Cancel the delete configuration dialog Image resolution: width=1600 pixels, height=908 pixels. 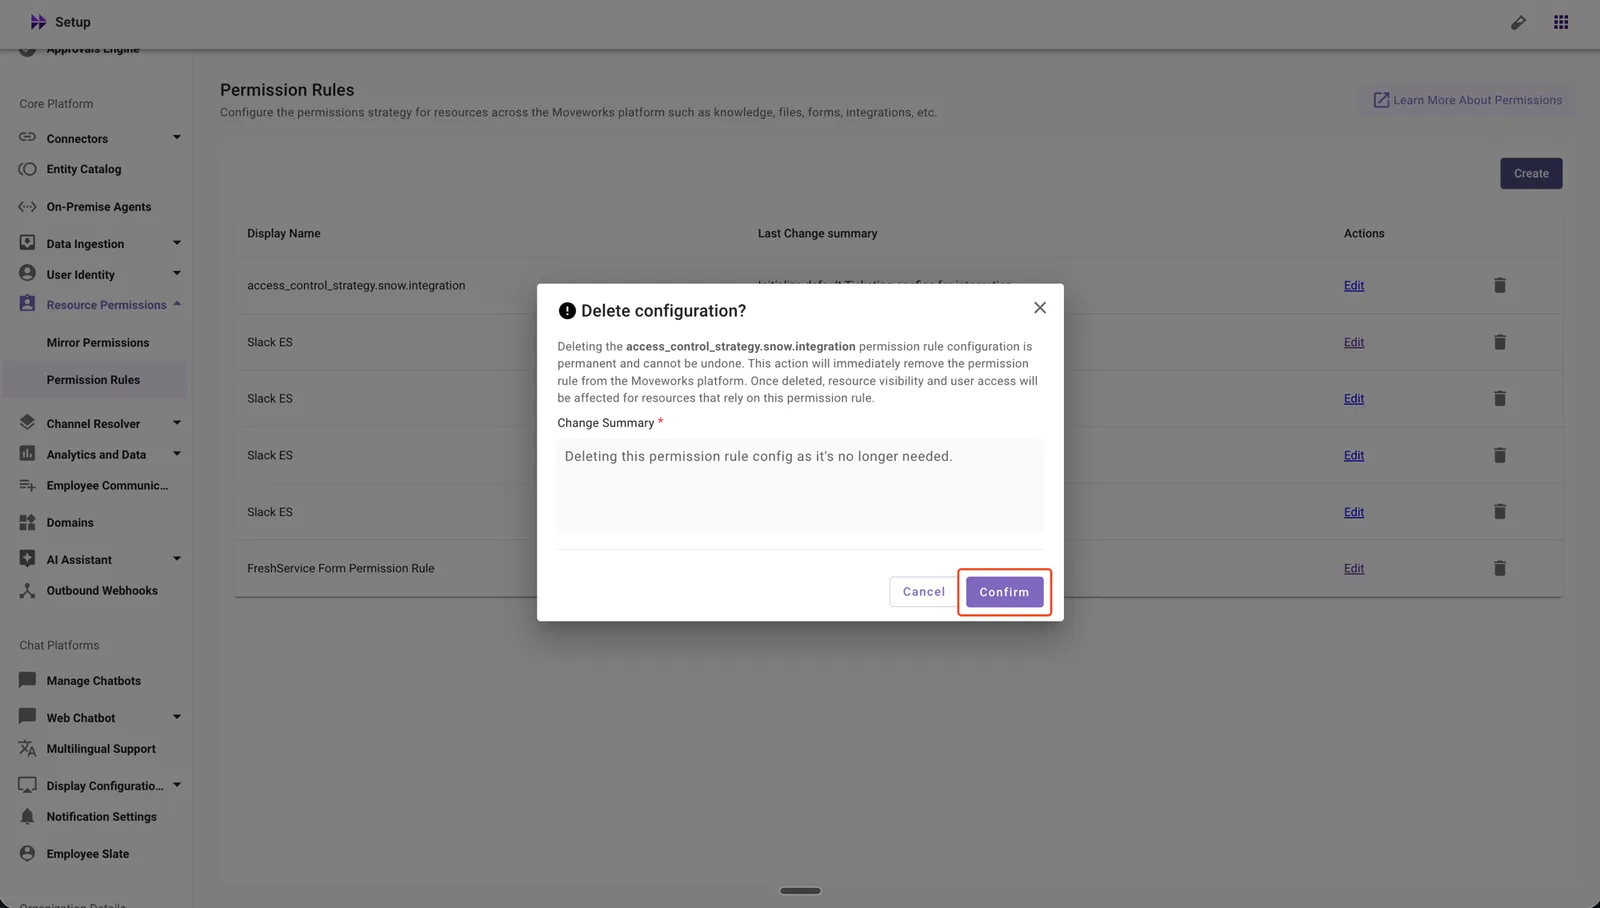pos(923,592)
